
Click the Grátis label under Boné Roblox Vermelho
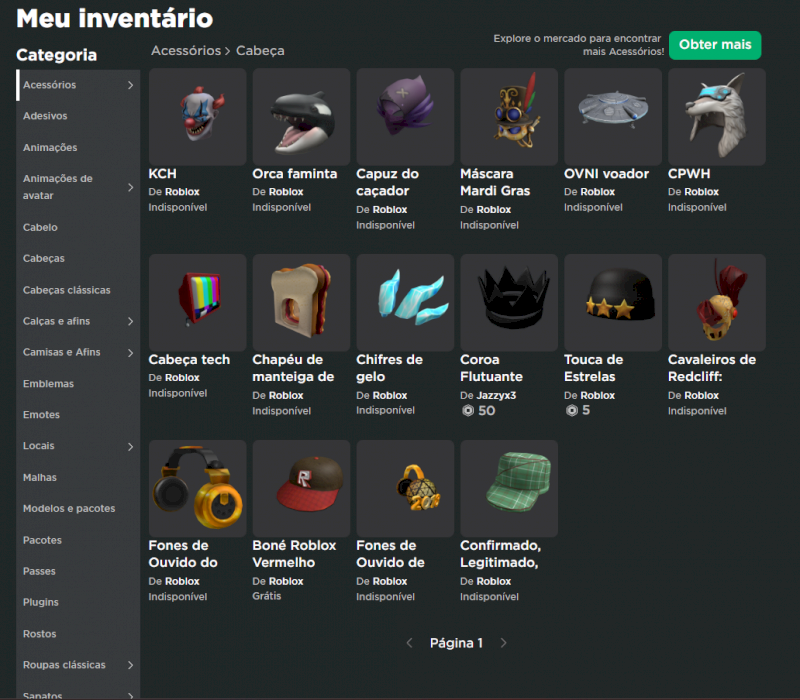coord(267,596)
